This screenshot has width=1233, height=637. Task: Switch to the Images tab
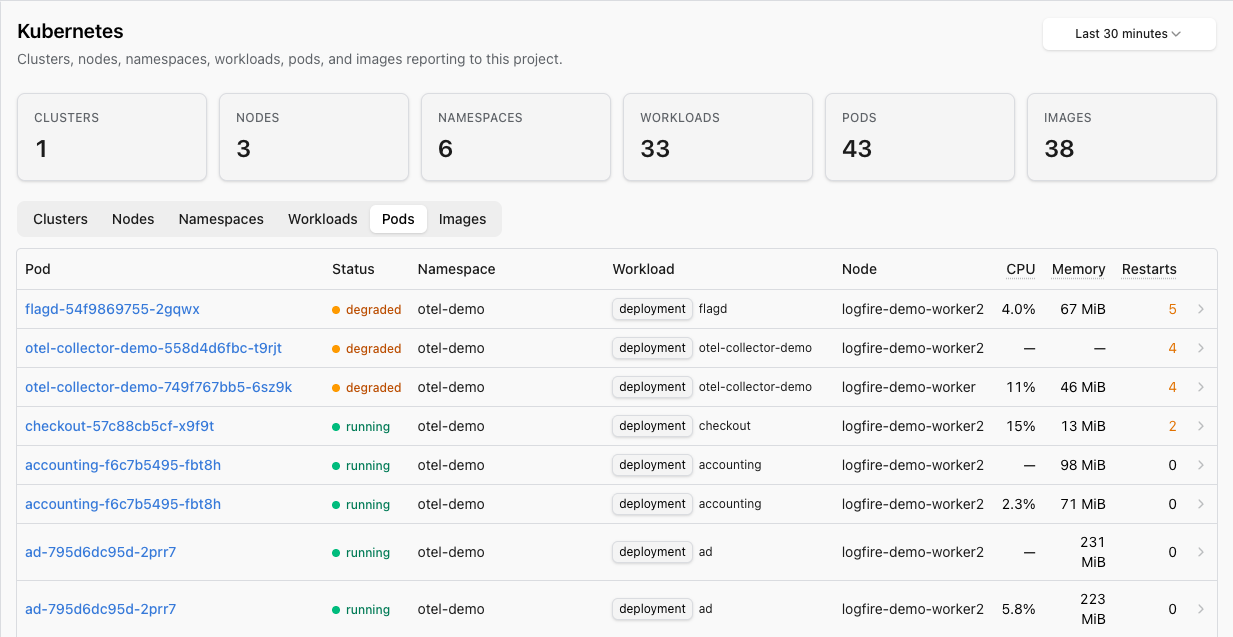(462, 219)
